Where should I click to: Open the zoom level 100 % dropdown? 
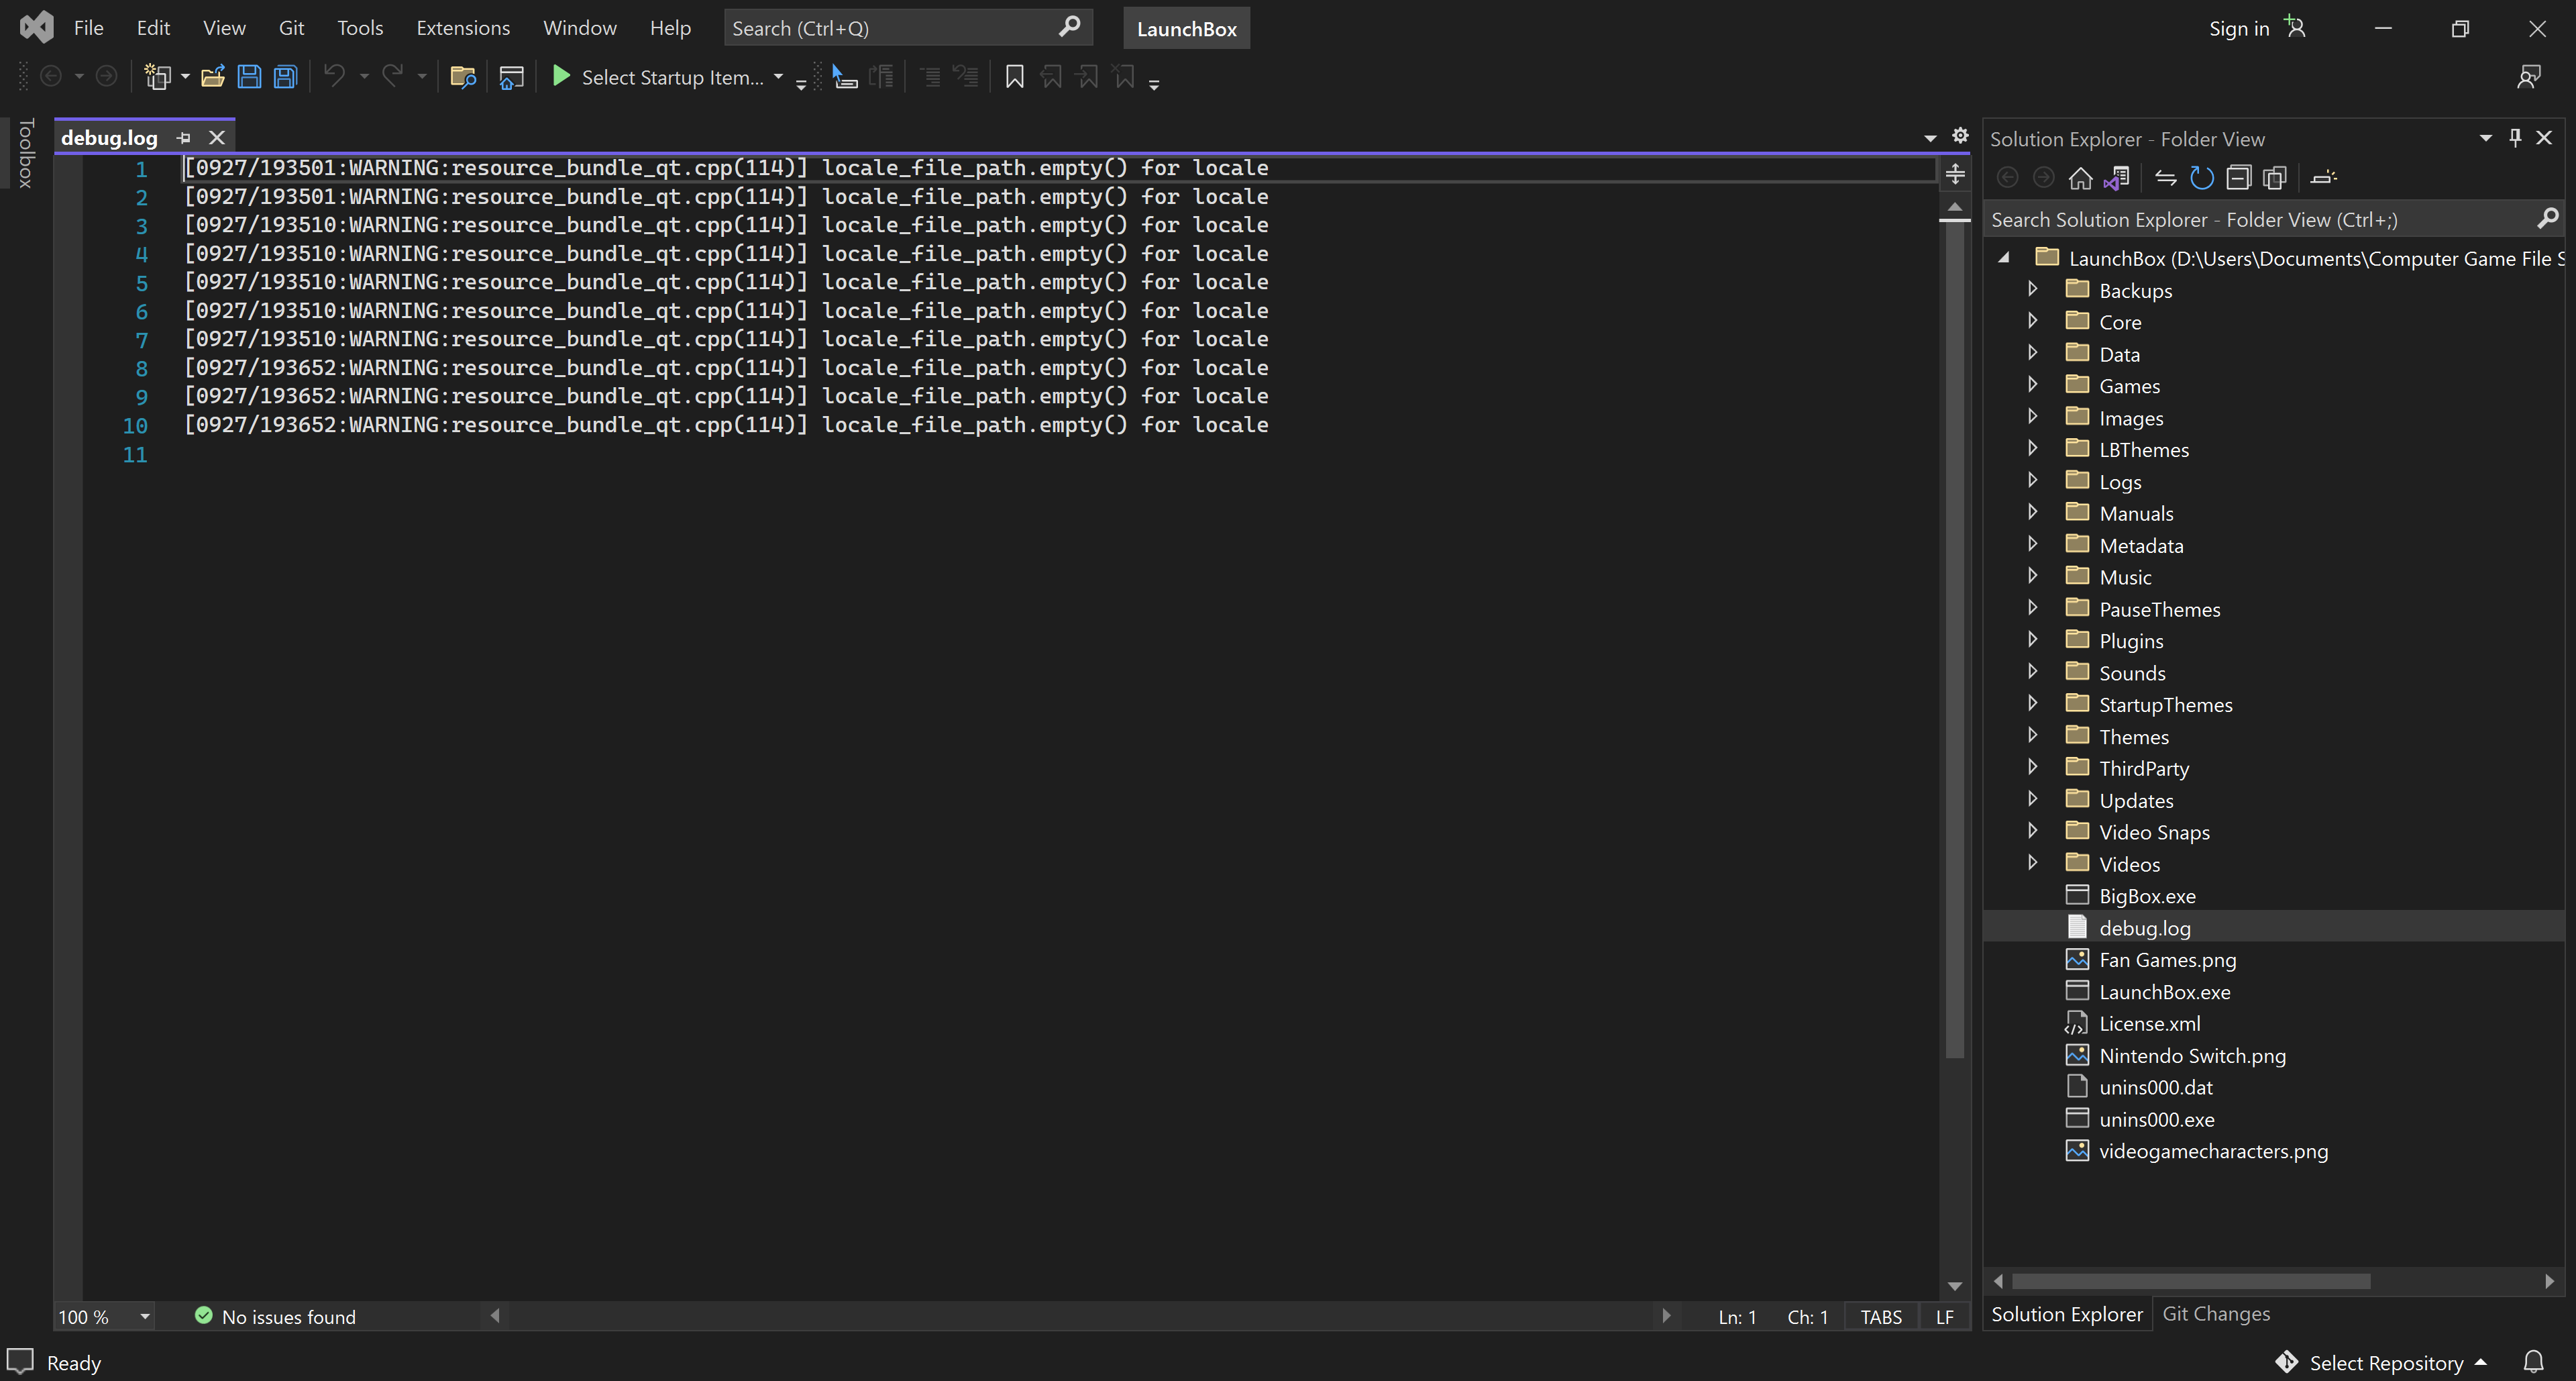[x=145, y=1316]
